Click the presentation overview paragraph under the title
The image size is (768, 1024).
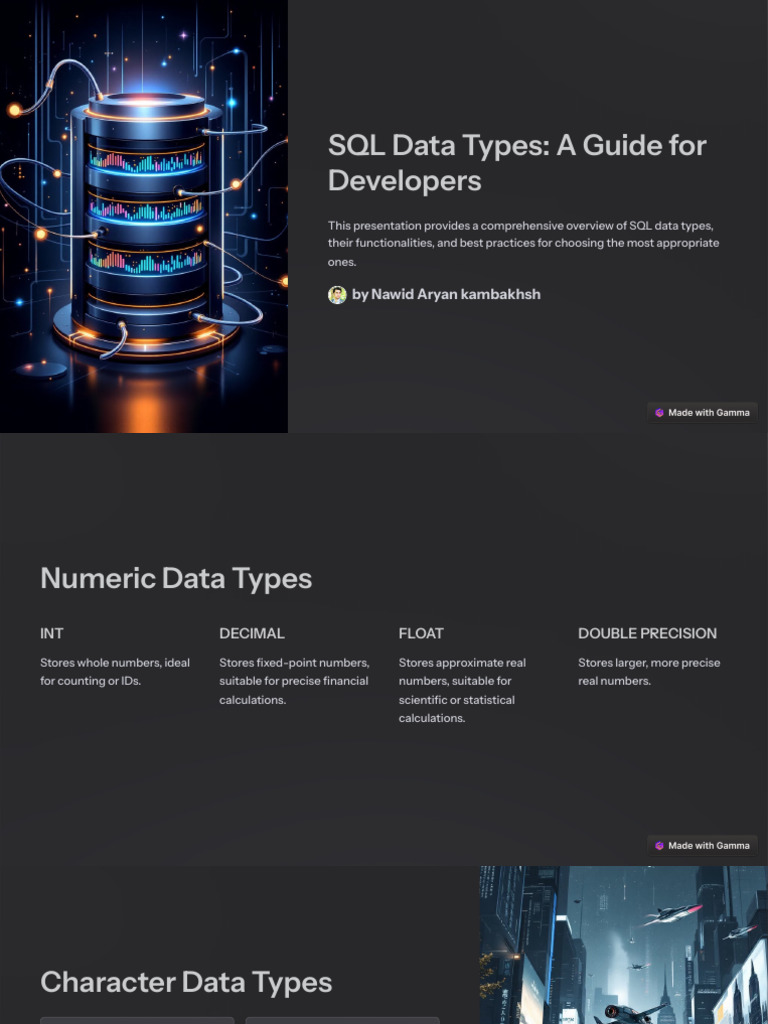click(523, 244)
